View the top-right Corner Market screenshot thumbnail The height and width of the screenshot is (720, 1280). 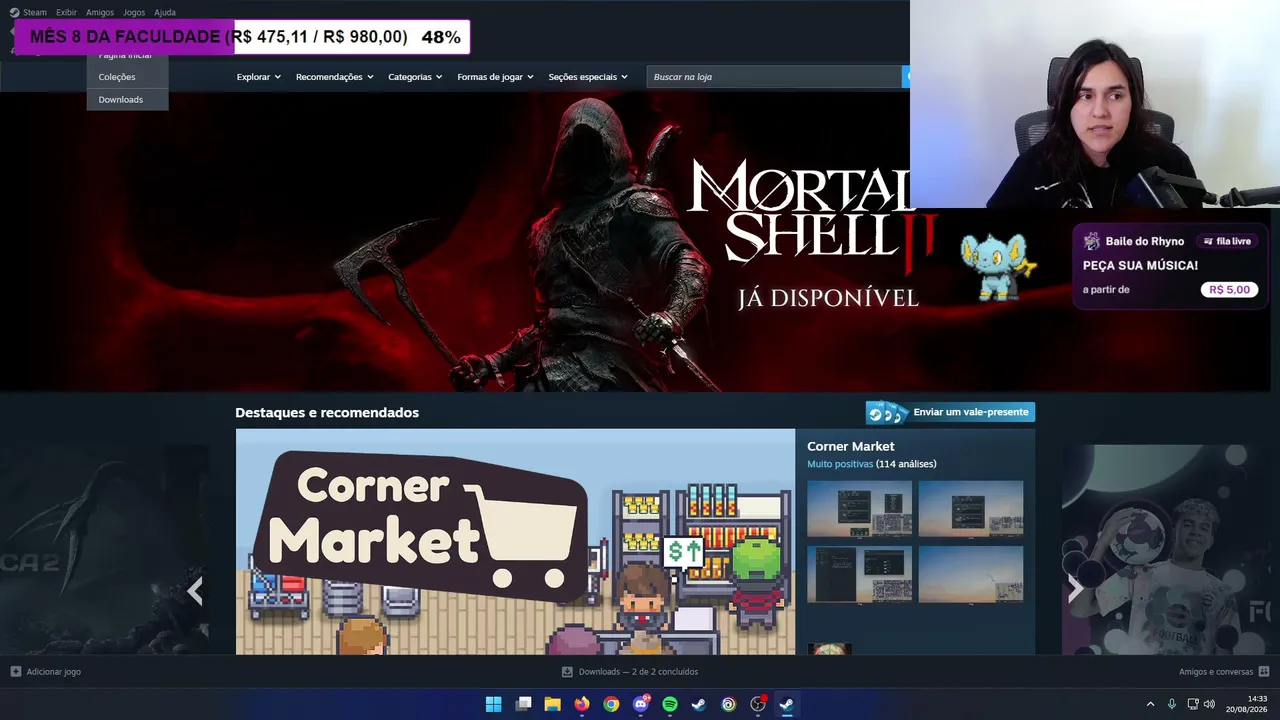971,509
